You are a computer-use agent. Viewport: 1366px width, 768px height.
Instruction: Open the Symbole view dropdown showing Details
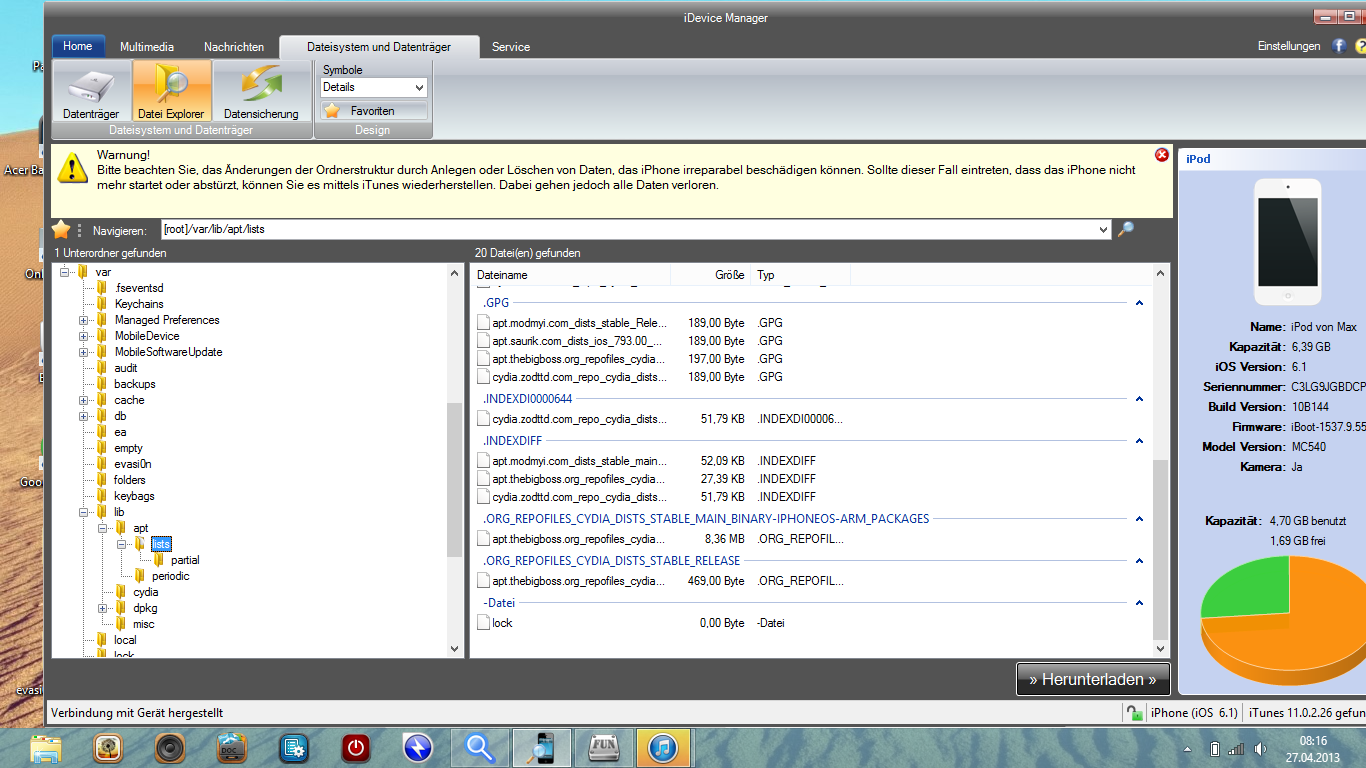point(374,87)
